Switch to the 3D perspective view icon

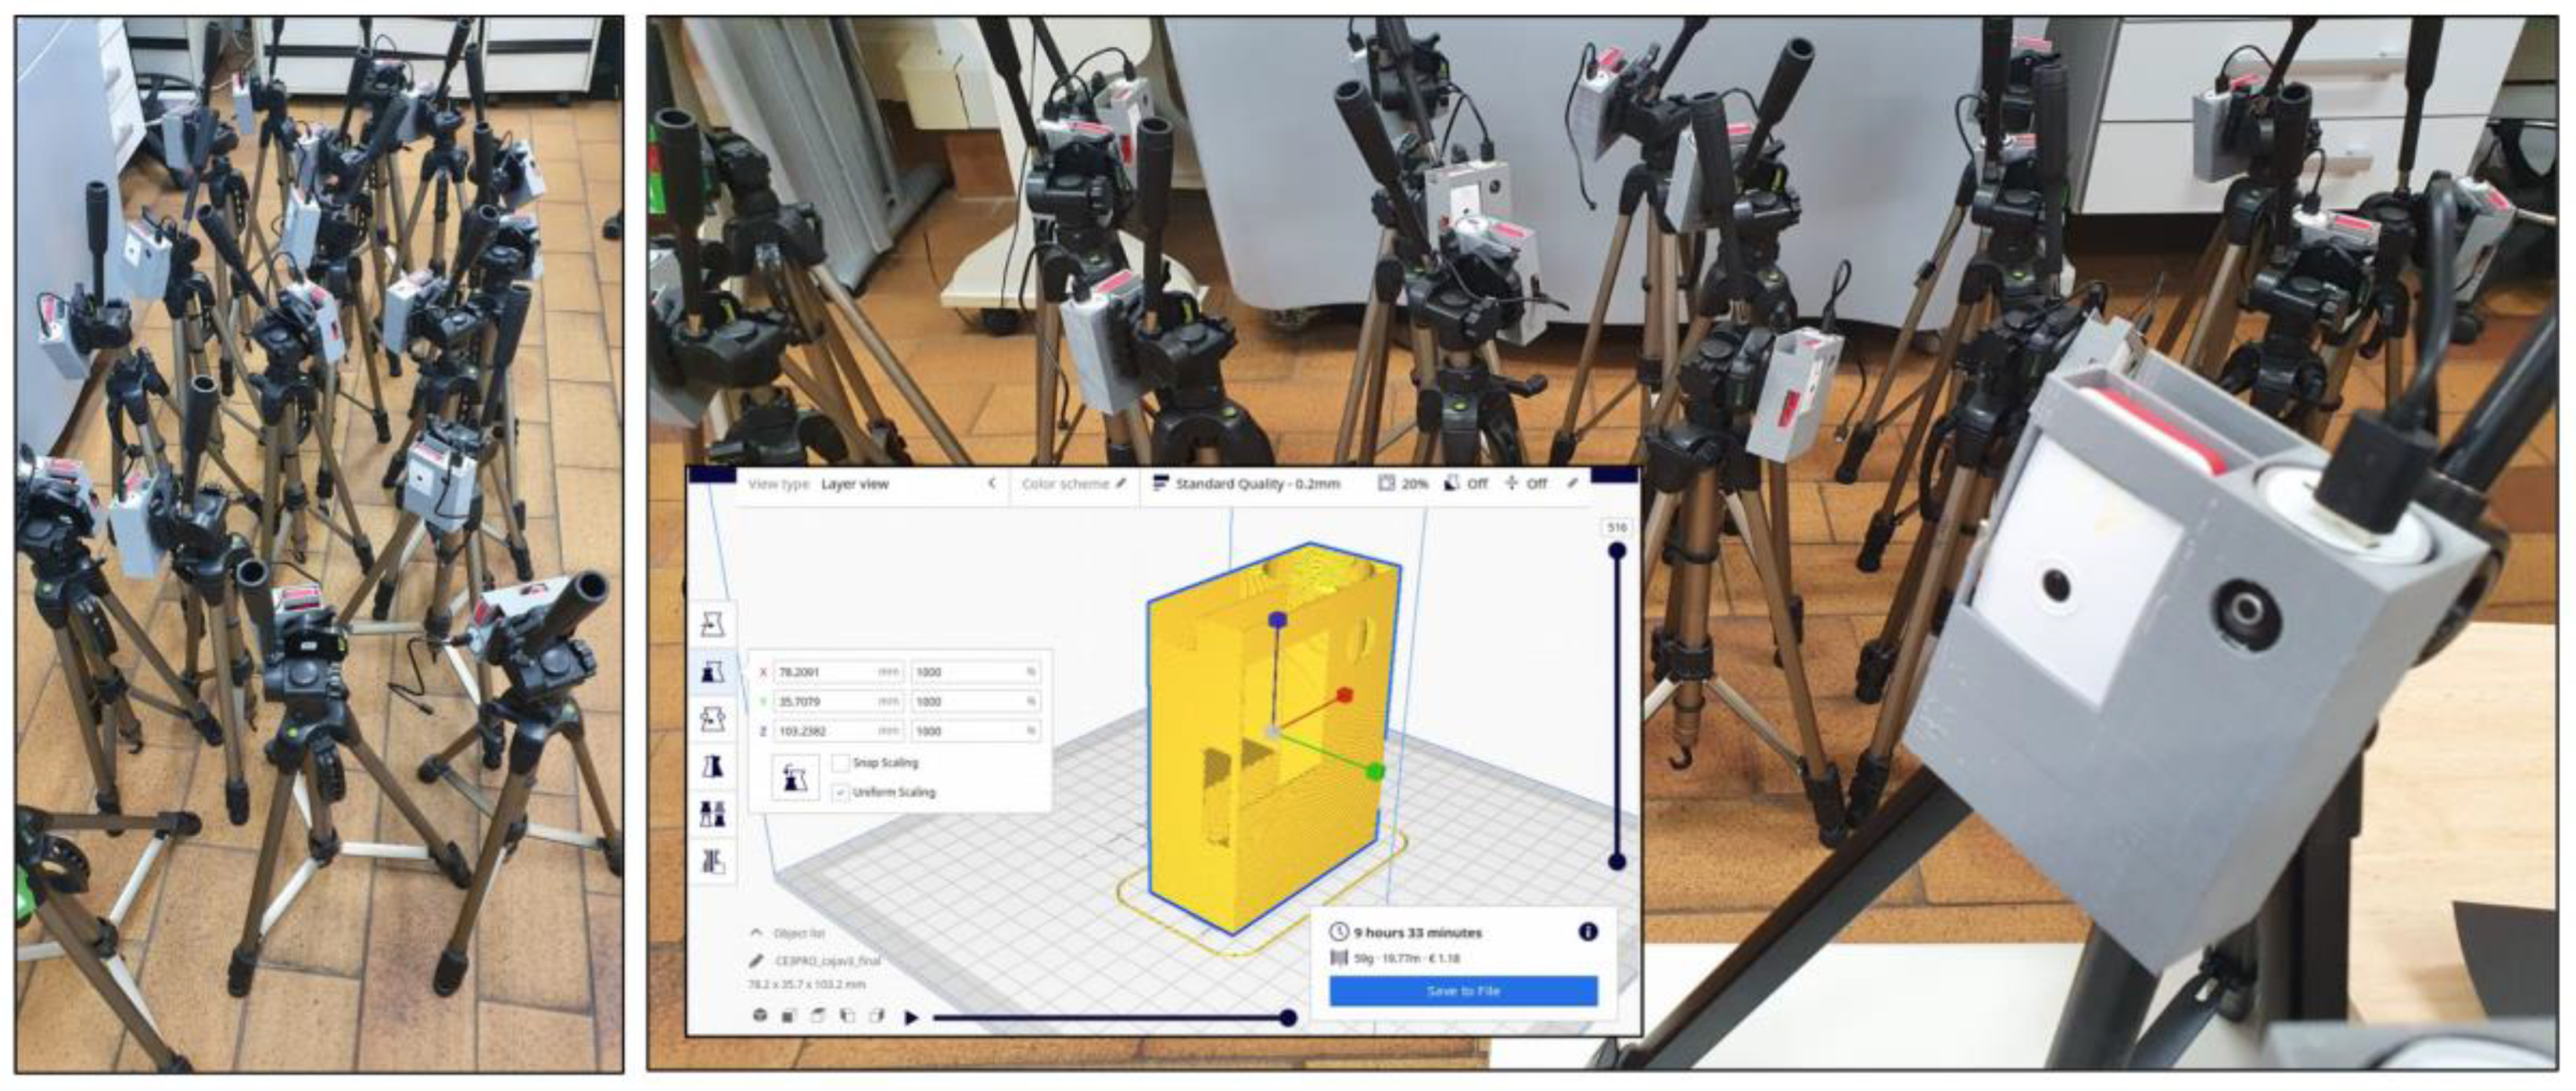pos(760,1016)
